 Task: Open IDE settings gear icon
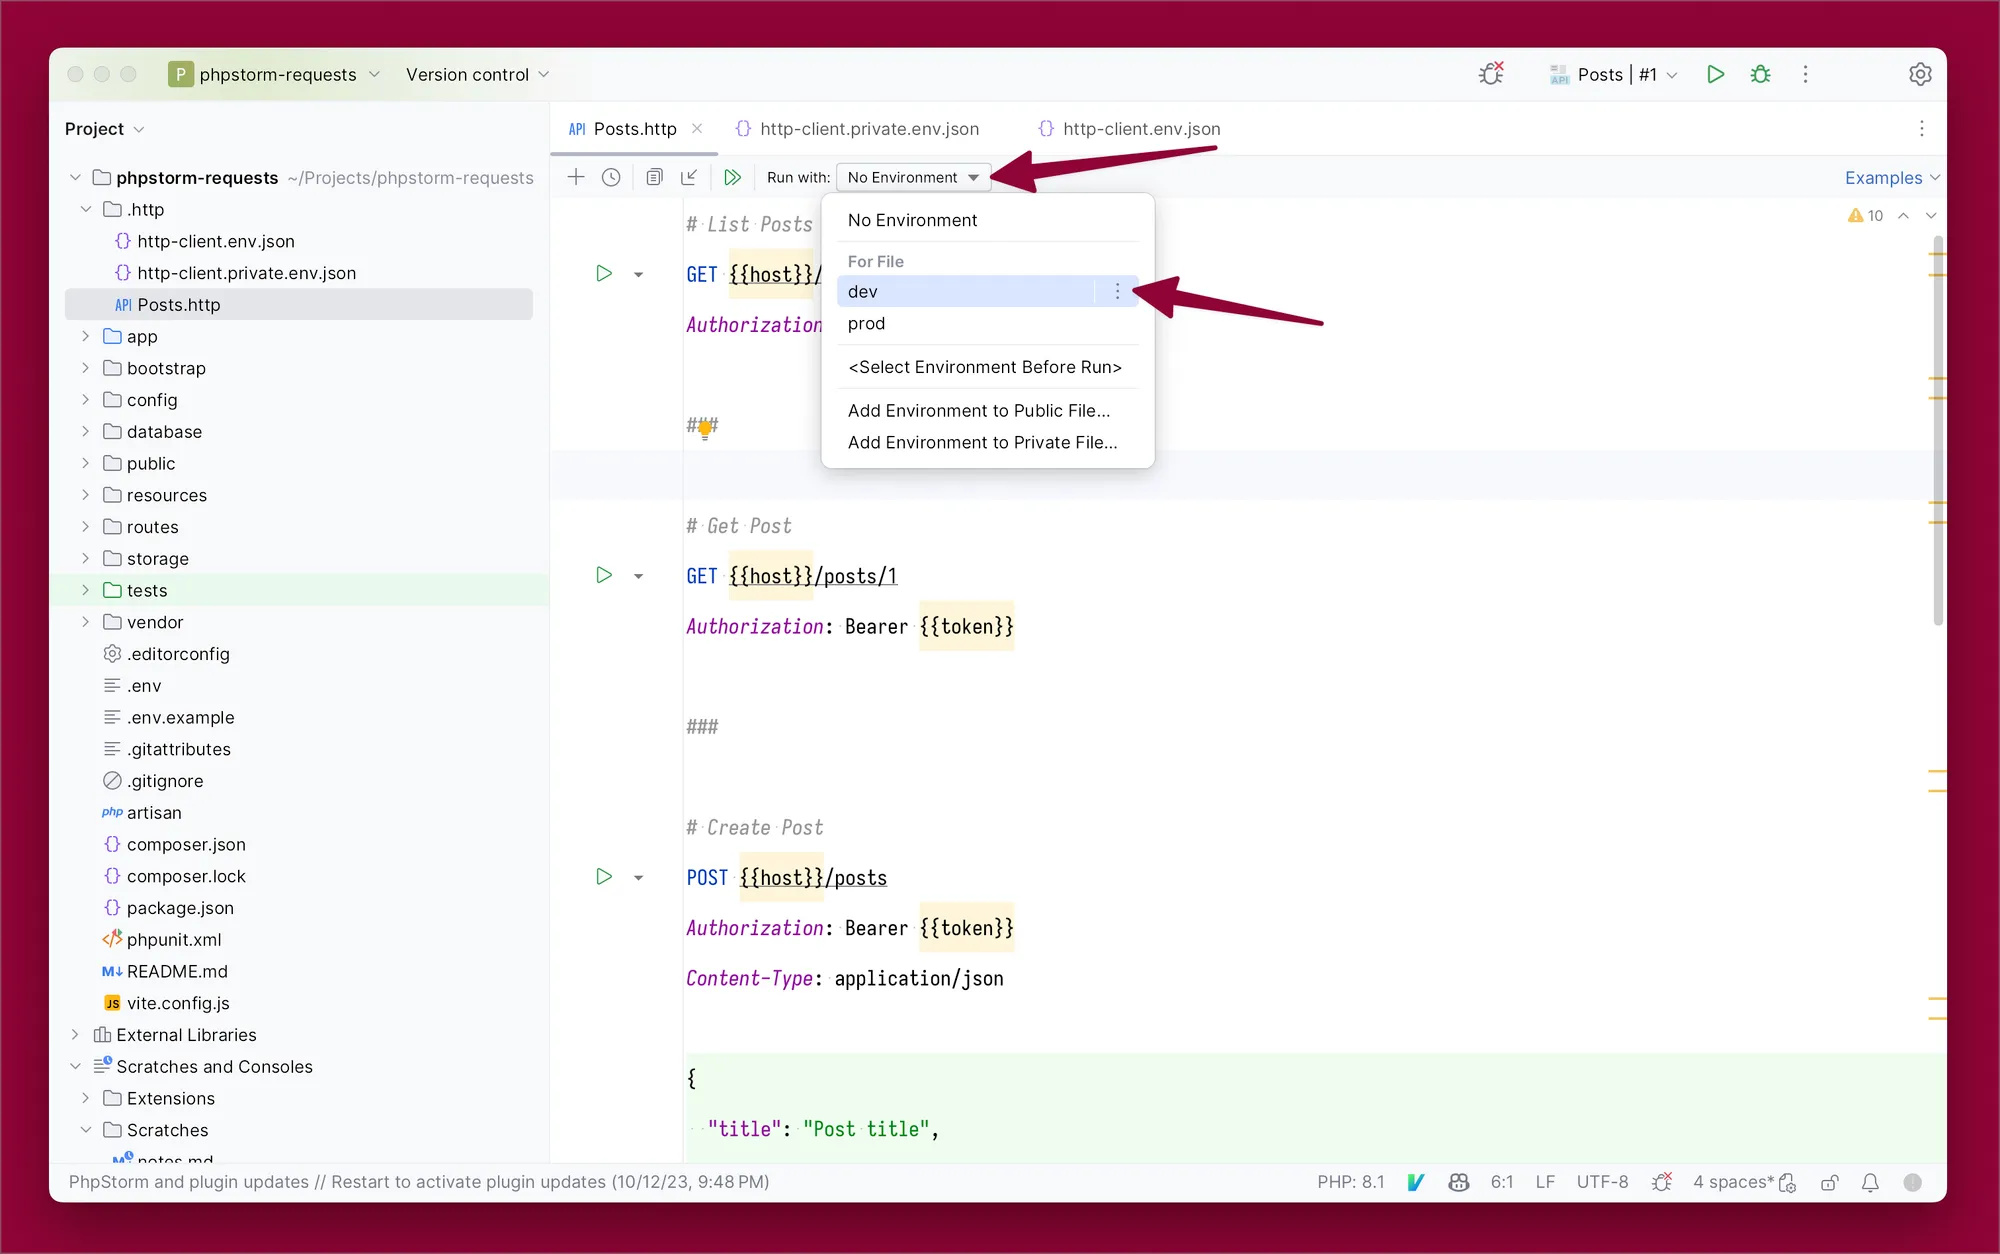pyautogui.click(x=1920, y=74)
